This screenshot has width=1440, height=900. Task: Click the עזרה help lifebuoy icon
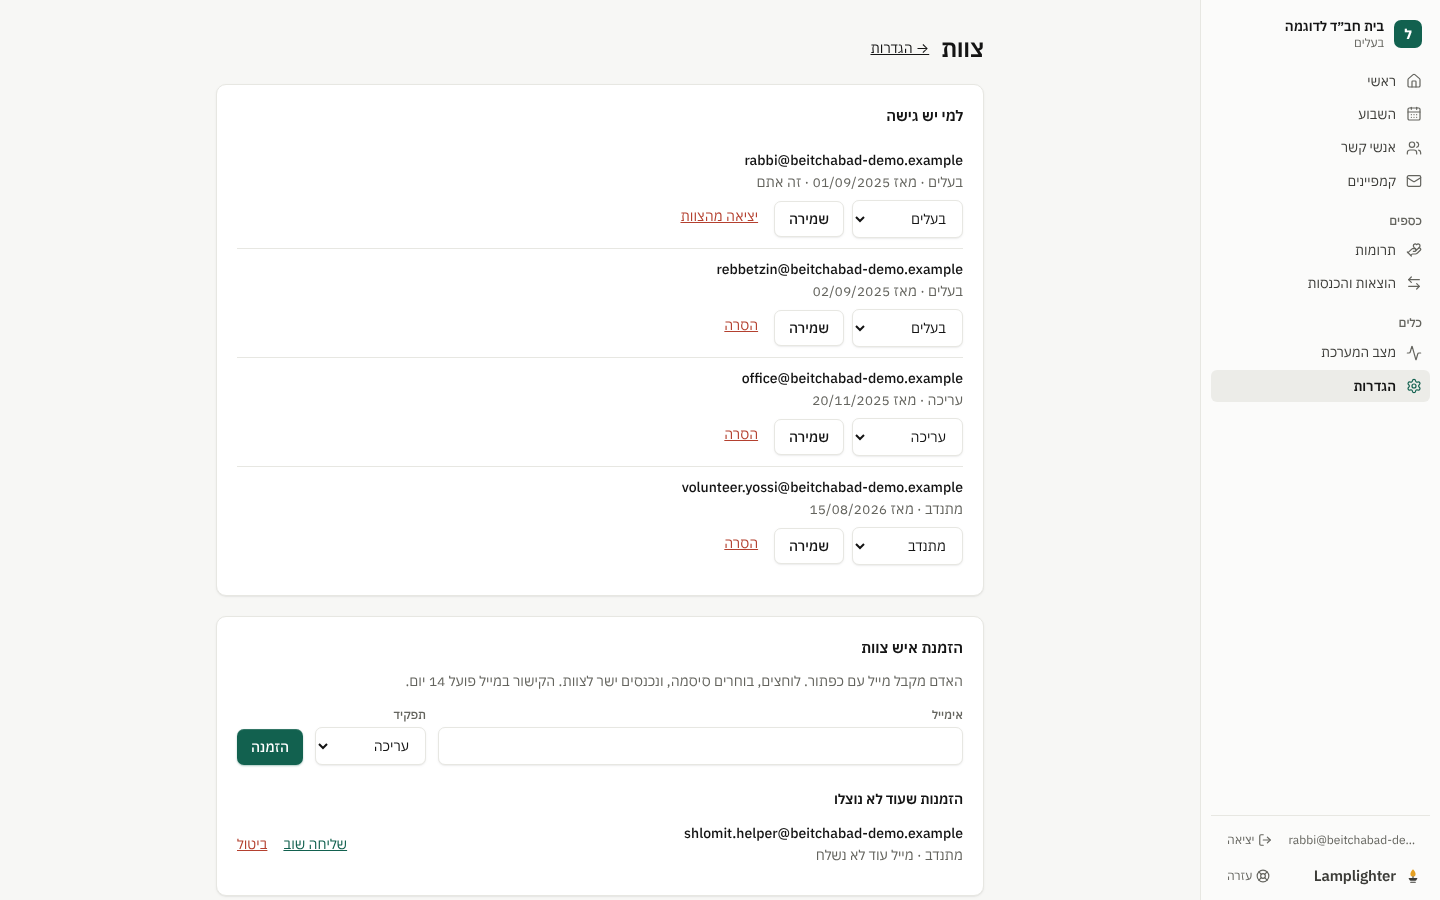click(x=1263, y=876)
